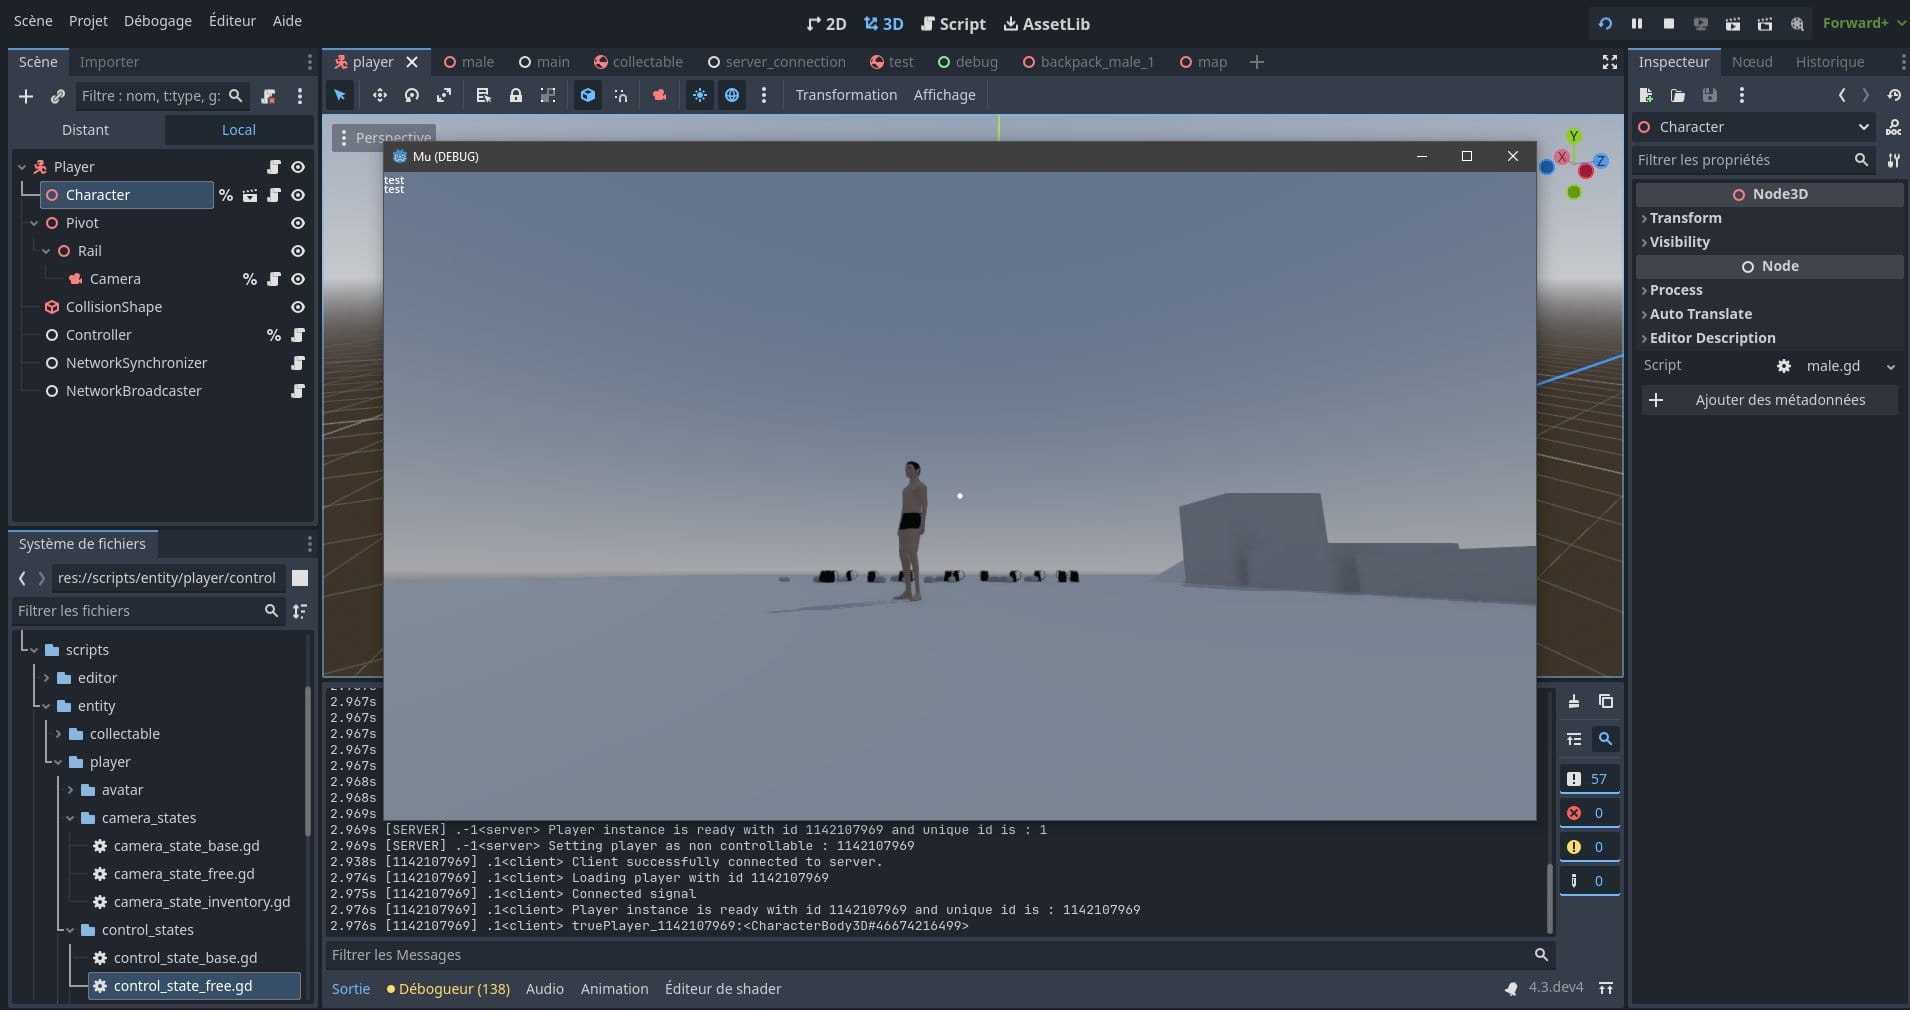Add a new child node with plus icon
The width and height of the screenshot is (1910, 1010).
coord(26,96)
